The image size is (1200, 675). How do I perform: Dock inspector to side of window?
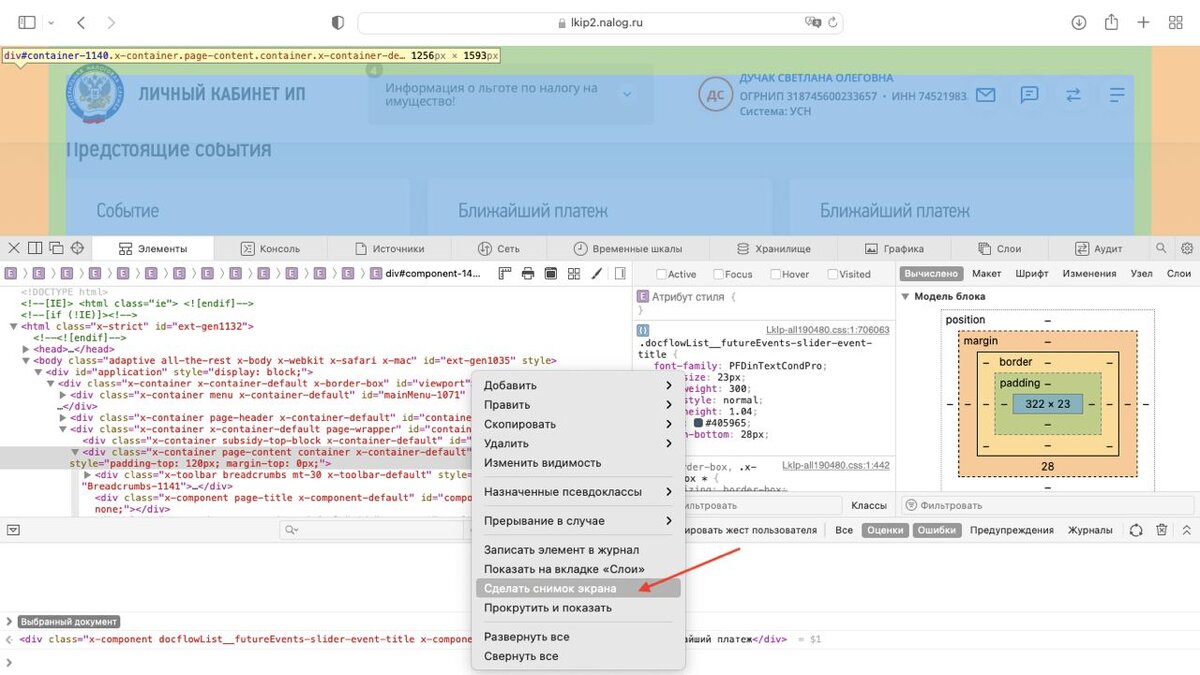coord(35,248)
